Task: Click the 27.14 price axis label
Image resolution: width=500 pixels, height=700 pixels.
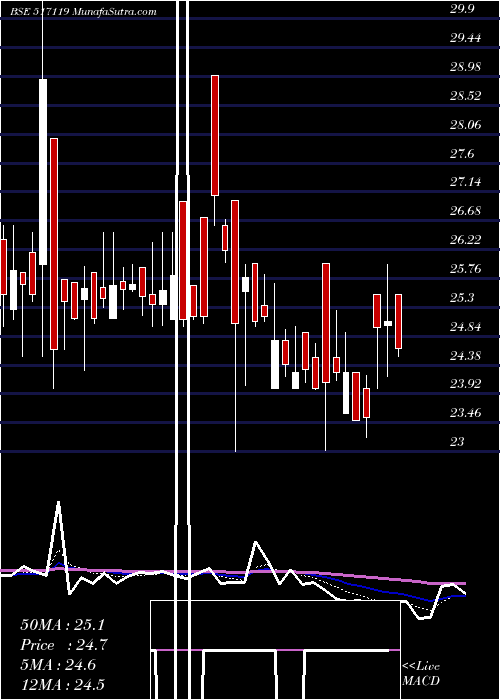Action: pos(465,182)
